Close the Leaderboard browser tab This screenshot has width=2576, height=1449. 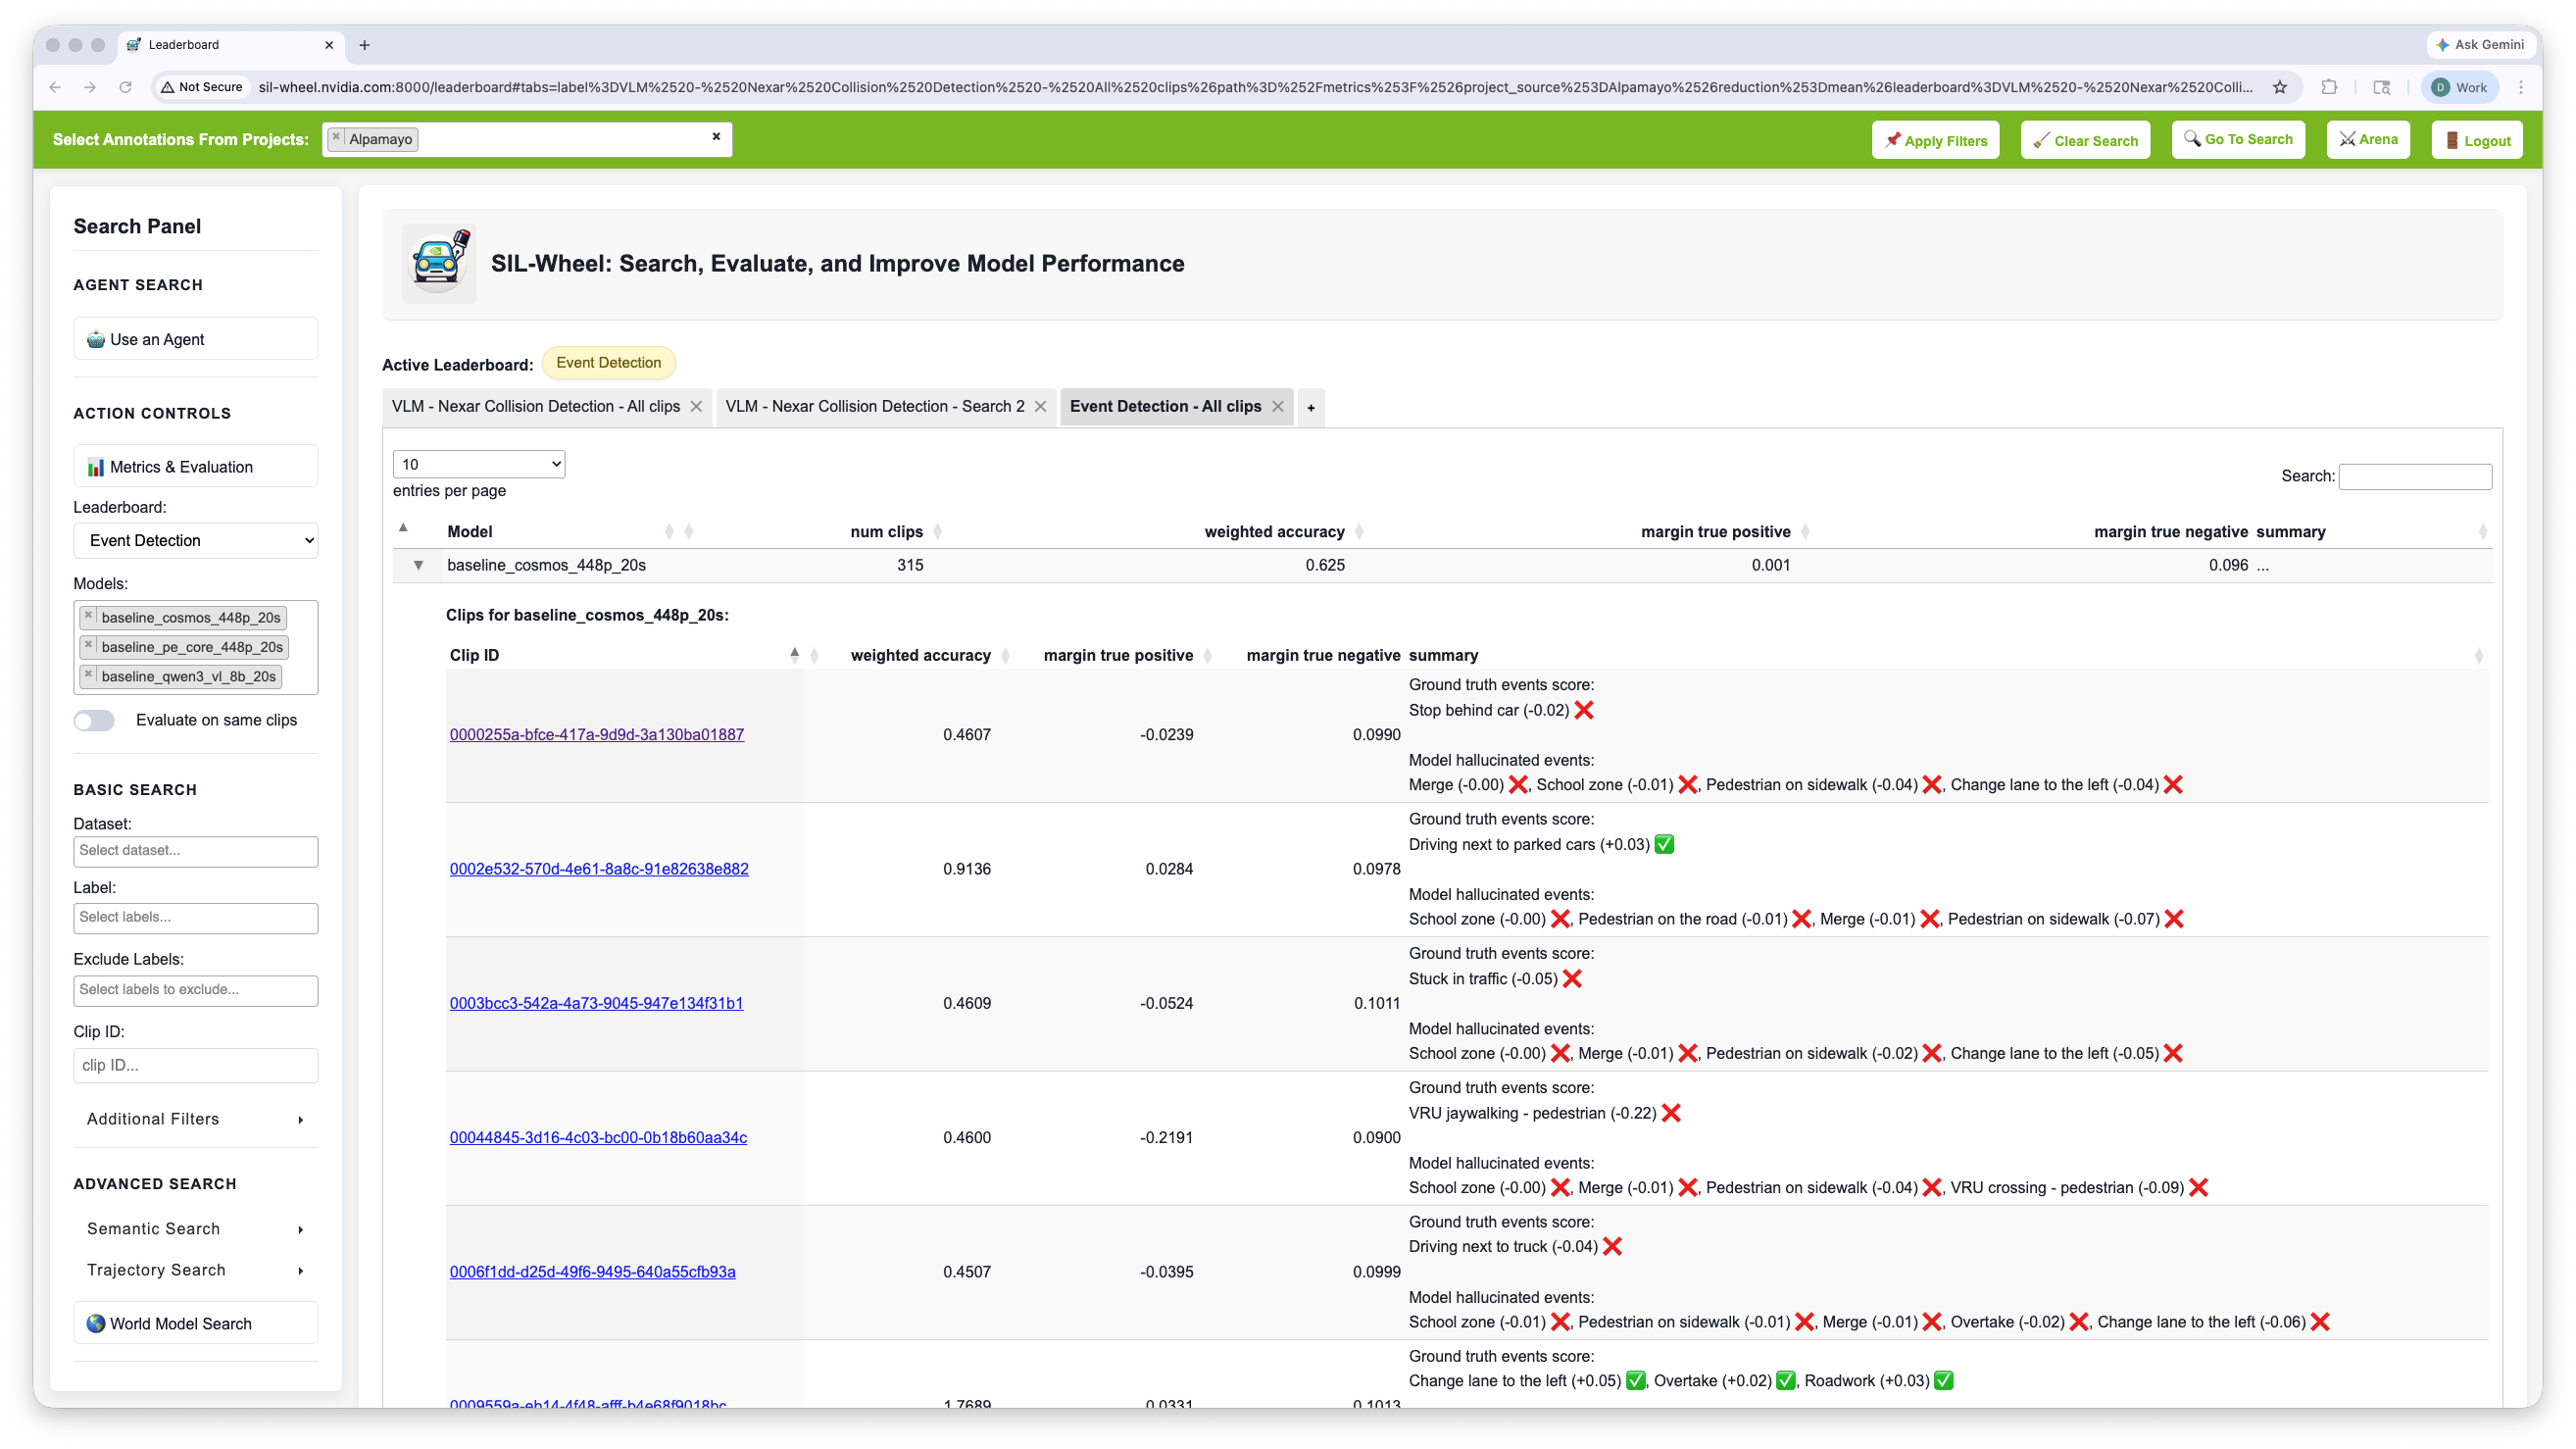[329, 45]
